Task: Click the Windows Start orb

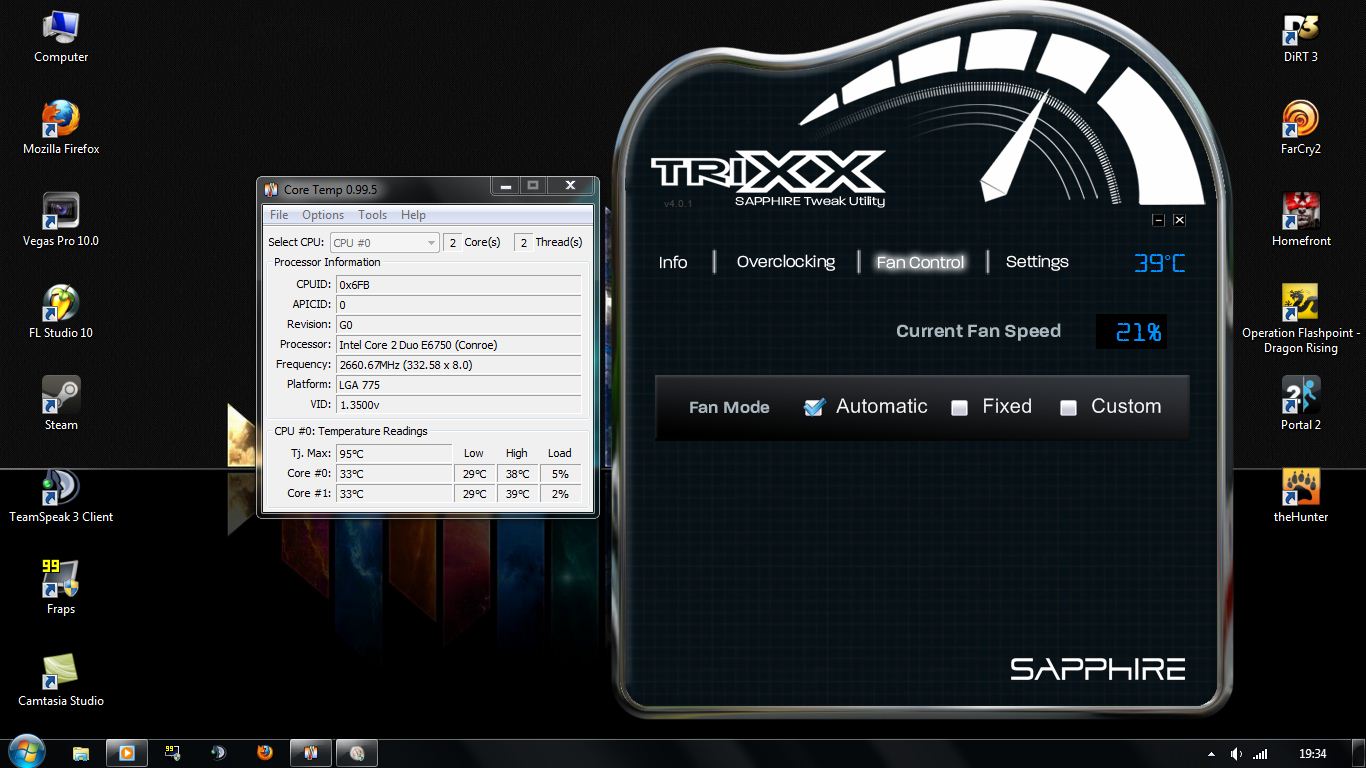Action: point(26,752)
